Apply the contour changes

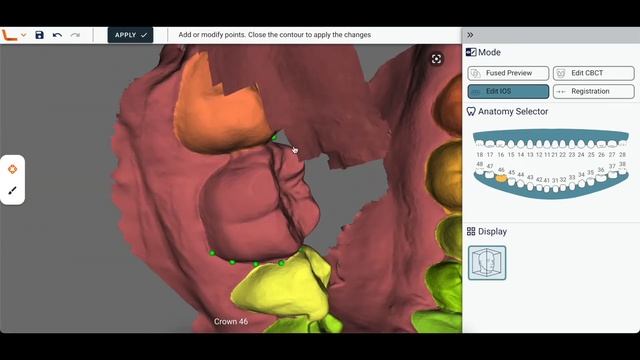[x=130, y=35]
